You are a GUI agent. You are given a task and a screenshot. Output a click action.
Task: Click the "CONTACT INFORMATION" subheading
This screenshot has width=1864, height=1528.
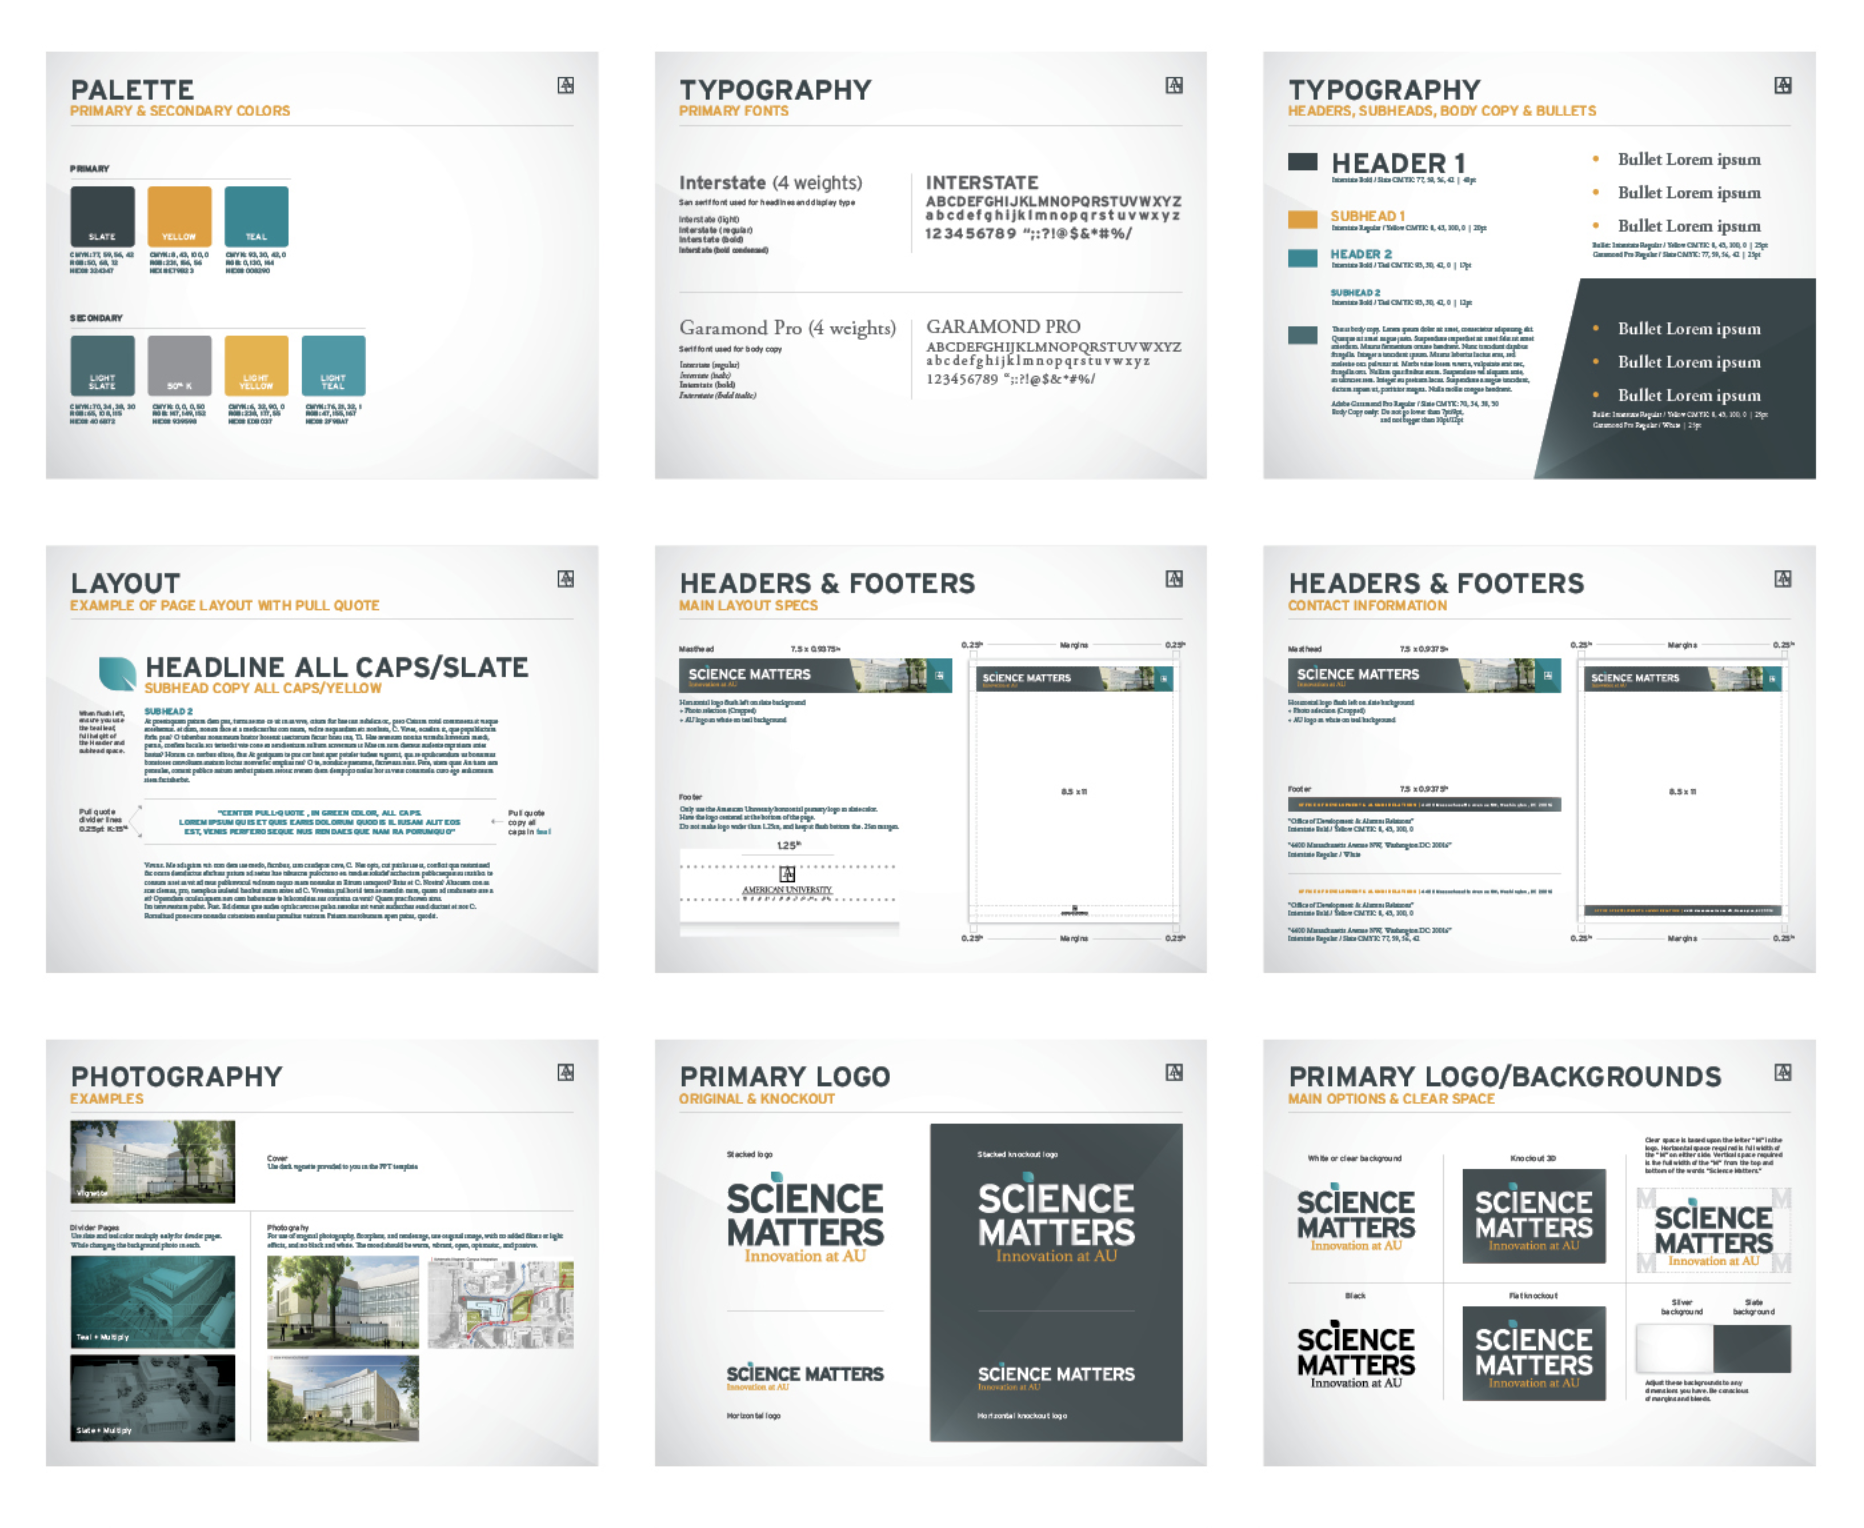[1367, 605]
